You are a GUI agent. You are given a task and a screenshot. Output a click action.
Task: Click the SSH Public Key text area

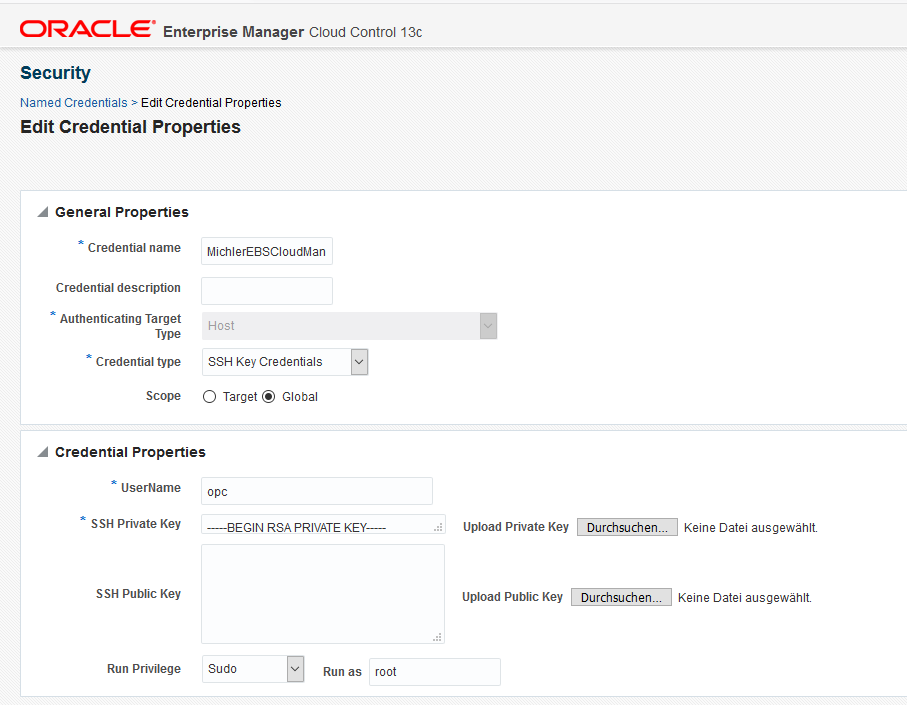323,594
